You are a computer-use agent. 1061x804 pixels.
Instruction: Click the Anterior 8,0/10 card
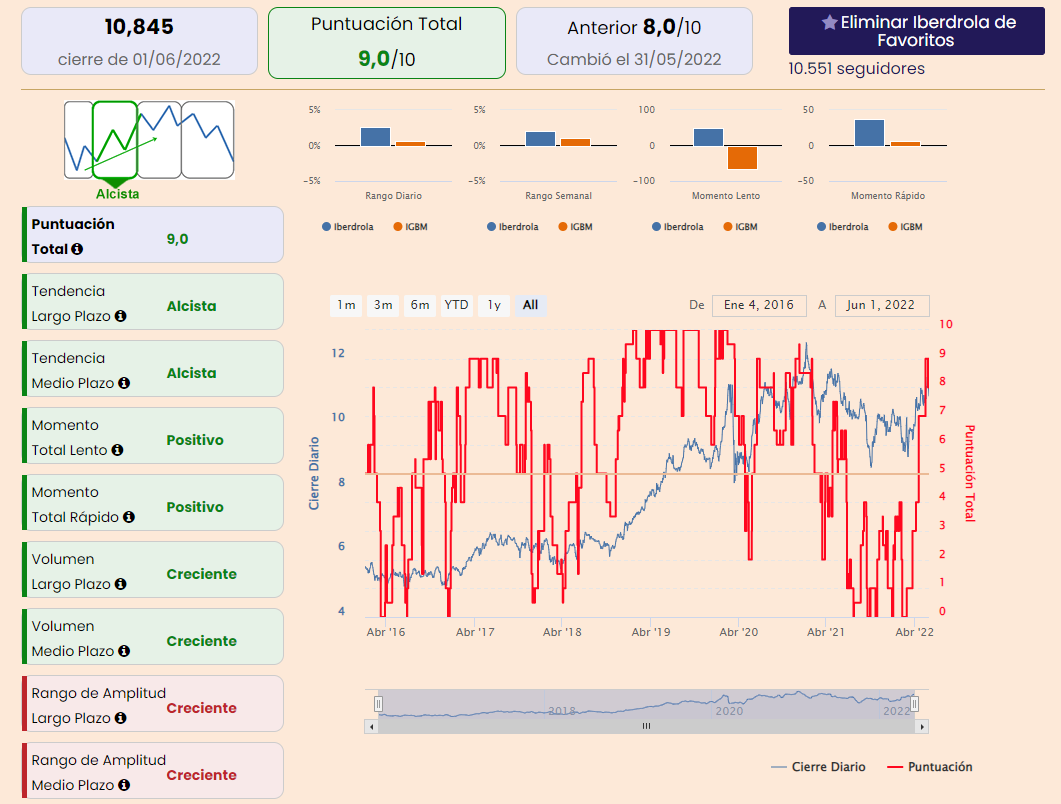click(x=635, y=41)
